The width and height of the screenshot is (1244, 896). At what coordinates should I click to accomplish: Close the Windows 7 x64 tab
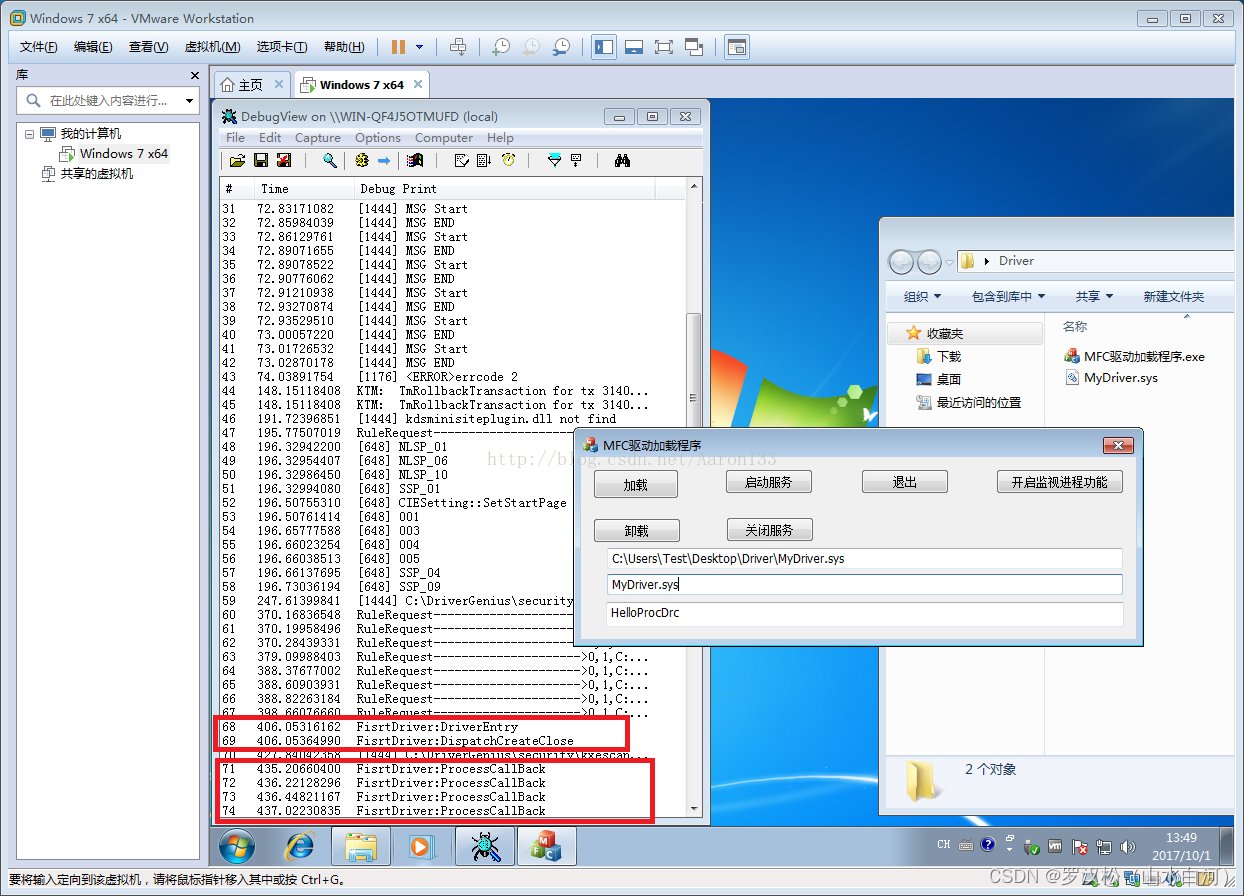point(418,85)
